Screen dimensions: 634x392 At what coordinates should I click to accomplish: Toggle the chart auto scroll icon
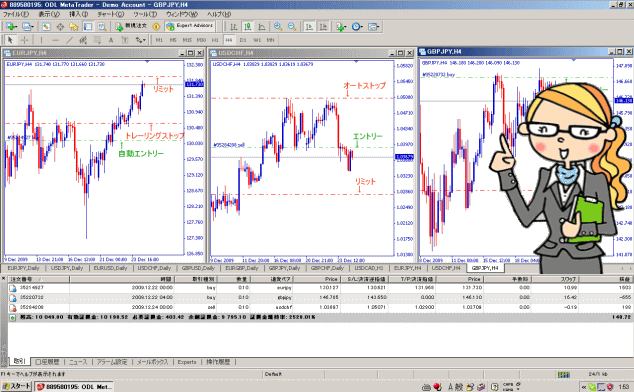coord(309,27)
